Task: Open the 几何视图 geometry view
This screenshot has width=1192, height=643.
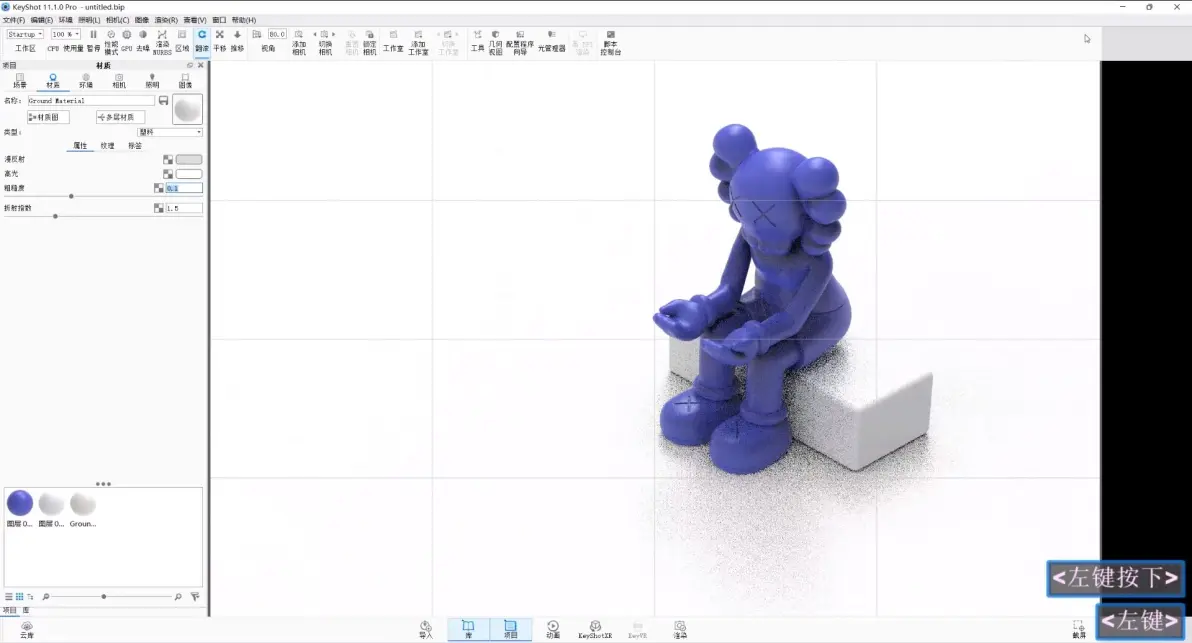Action: (496, 42)
